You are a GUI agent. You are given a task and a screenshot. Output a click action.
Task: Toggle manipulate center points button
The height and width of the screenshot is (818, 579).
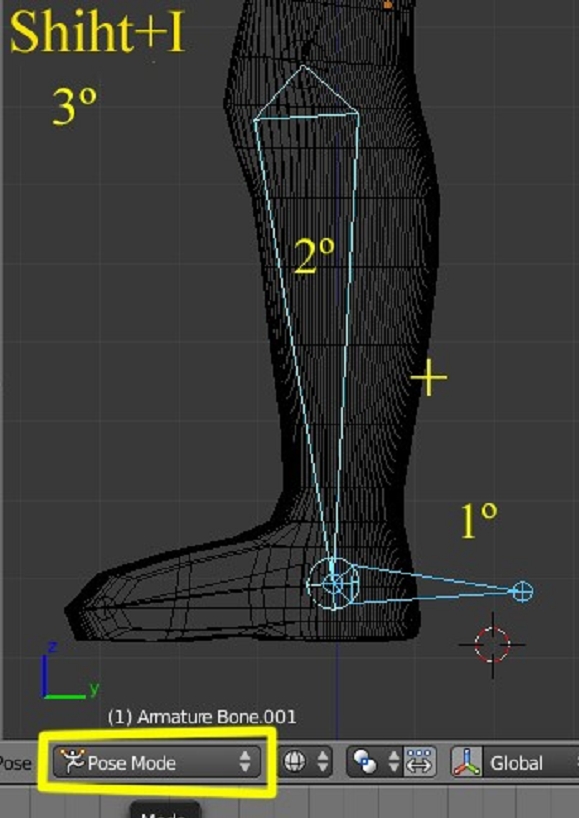click(419, 762)
